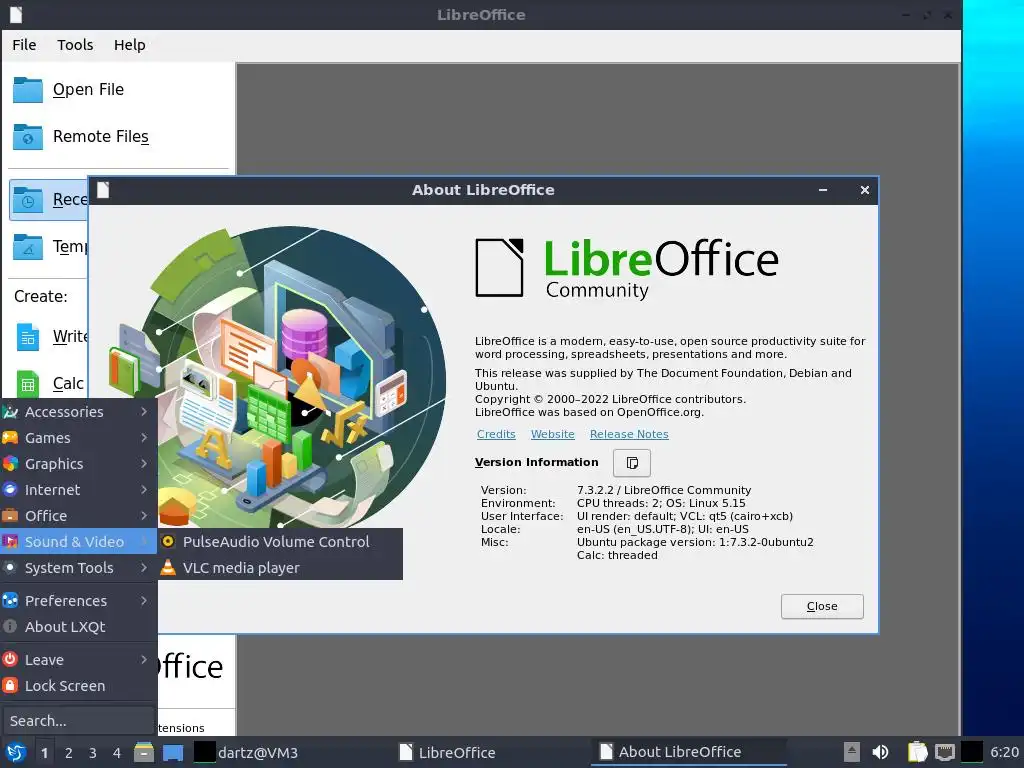Screen dimensions: 1024x768
Task: Click the application menu Search field
Action: (x=78, y=721)
